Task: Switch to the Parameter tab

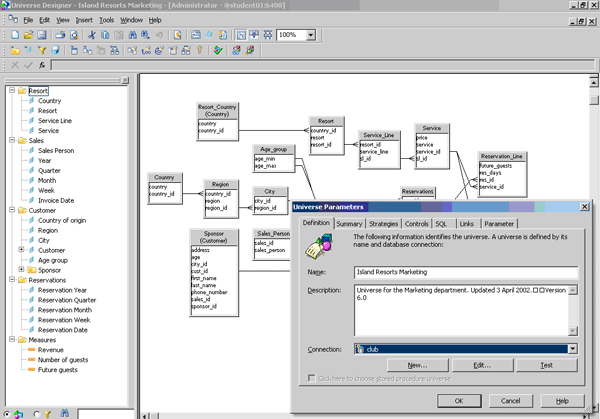Action: 499,224
